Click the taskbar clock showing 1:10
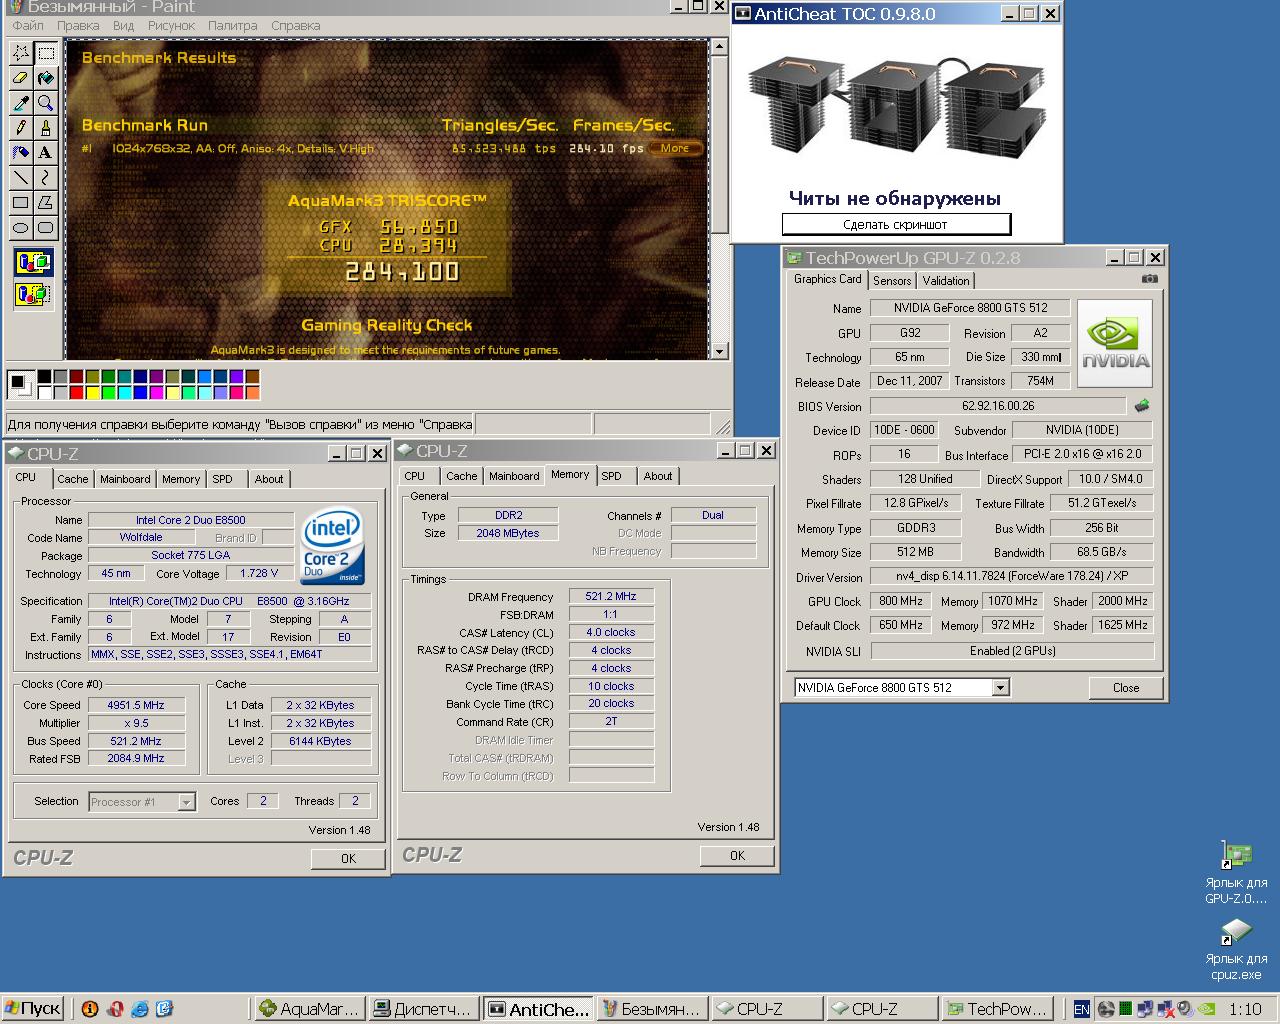This screenshot has width=1280, height=1024. coord(1246,1009)
